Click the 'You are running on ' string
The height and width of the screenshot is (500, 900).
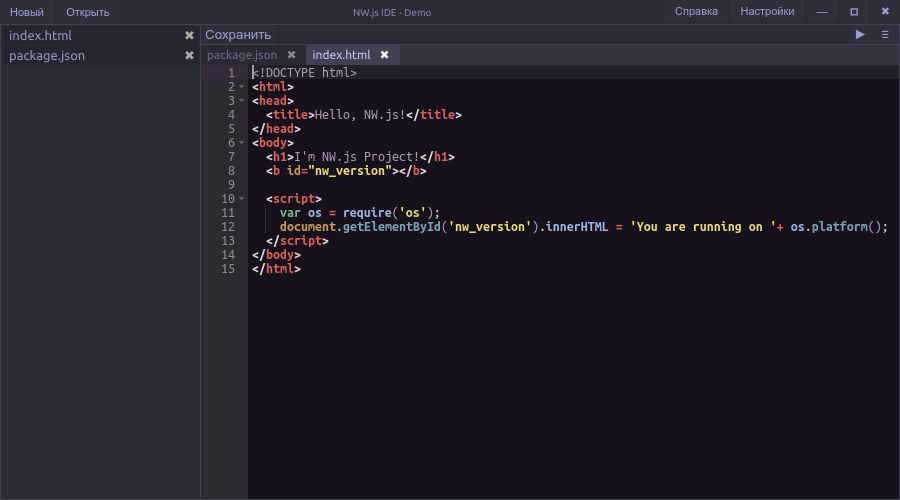tap(703, 227)
